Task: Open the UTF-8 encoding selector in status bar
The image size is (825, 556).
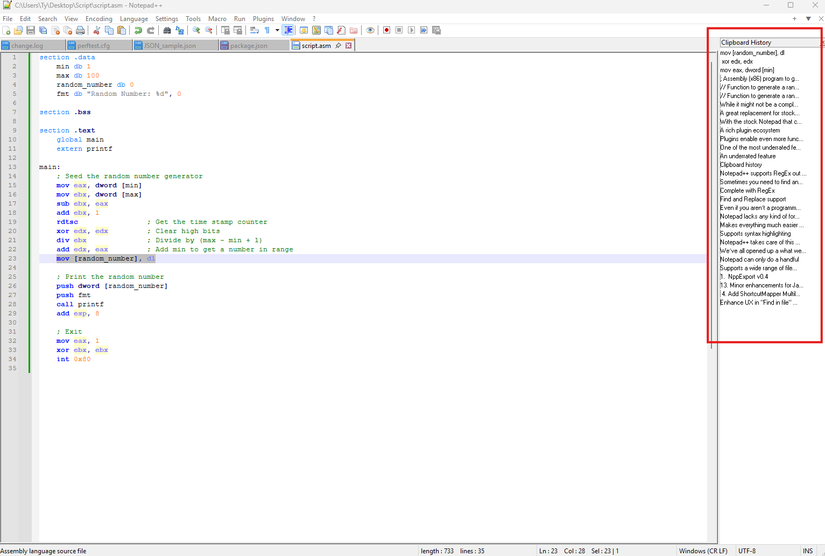Action: click(x=748, y=550)
